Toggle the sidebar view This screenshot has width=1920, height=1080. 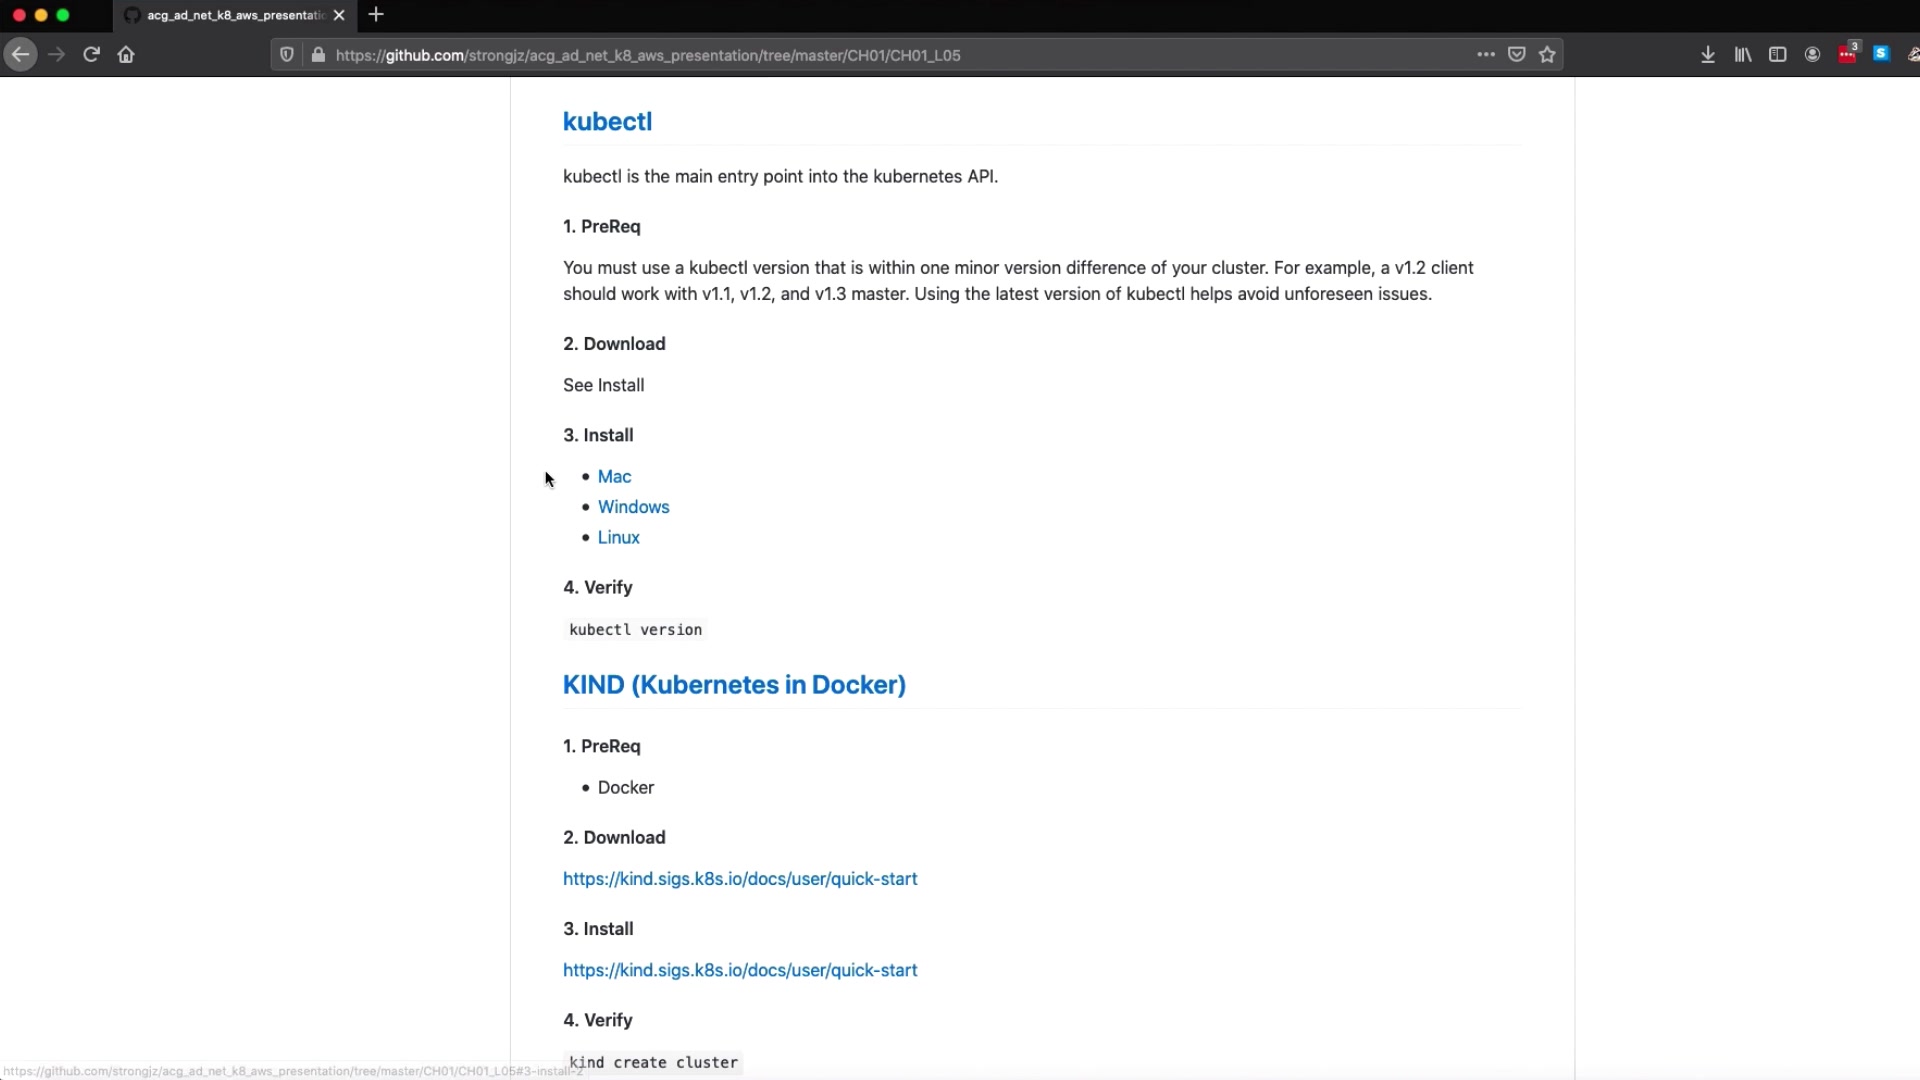click(1777, 55)
